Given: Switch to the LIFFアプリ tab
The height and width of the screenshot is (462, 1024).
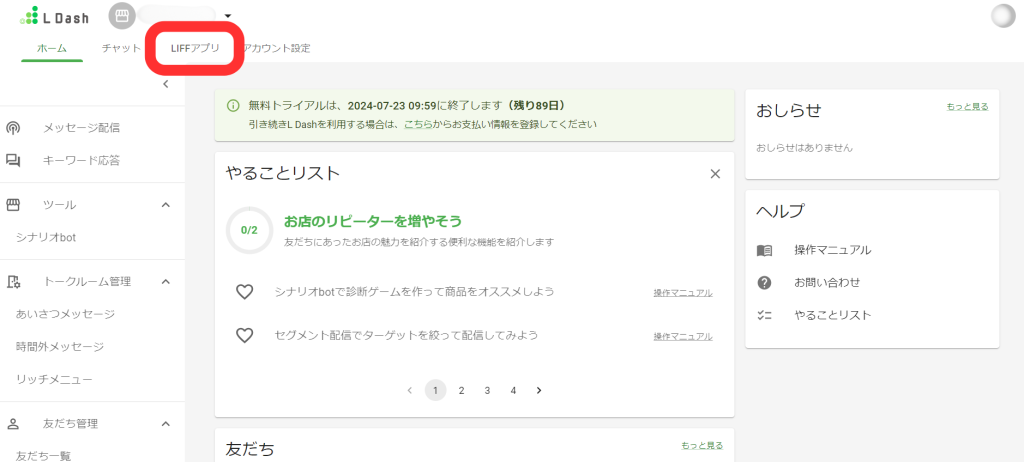Looking at the screenshot, I should coord(195,48).
